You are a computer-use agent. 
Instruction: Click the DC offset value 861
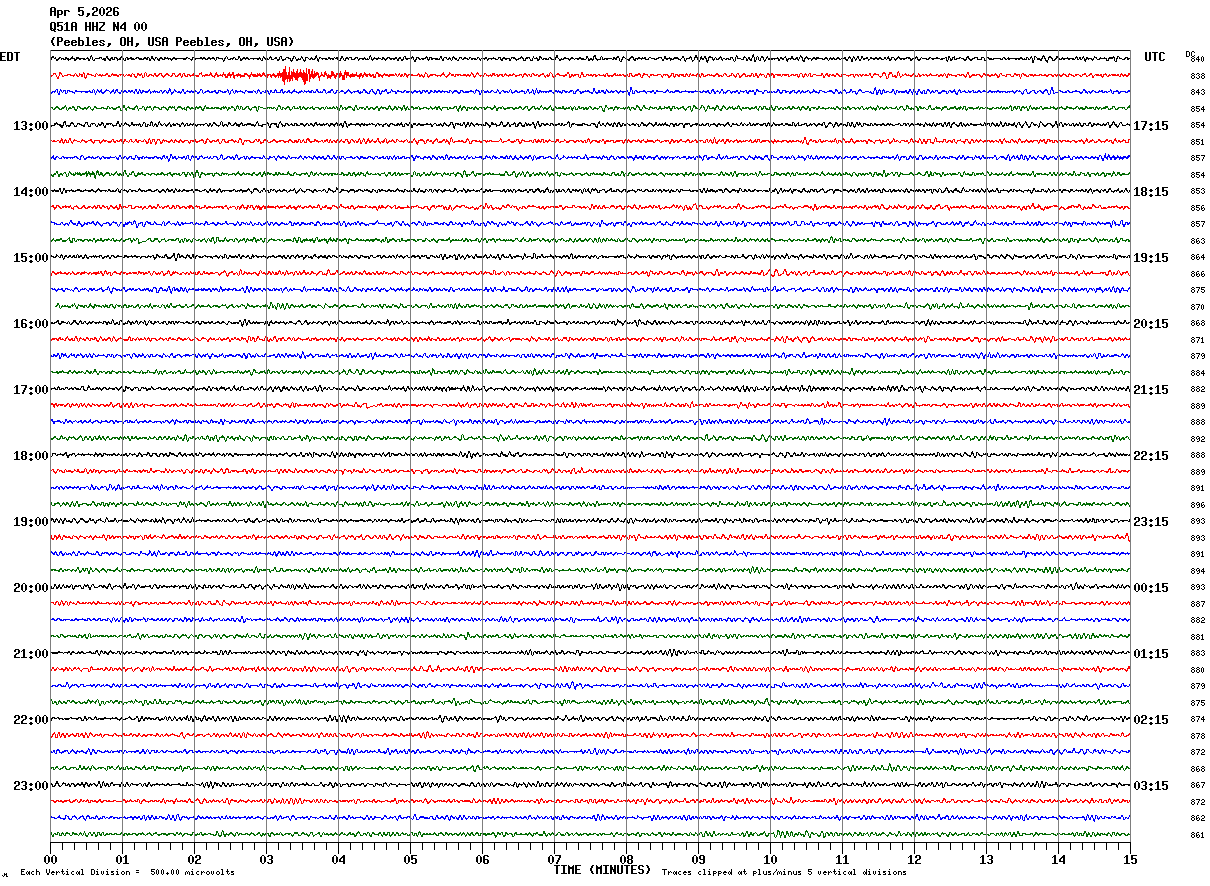pos(1197,835)
